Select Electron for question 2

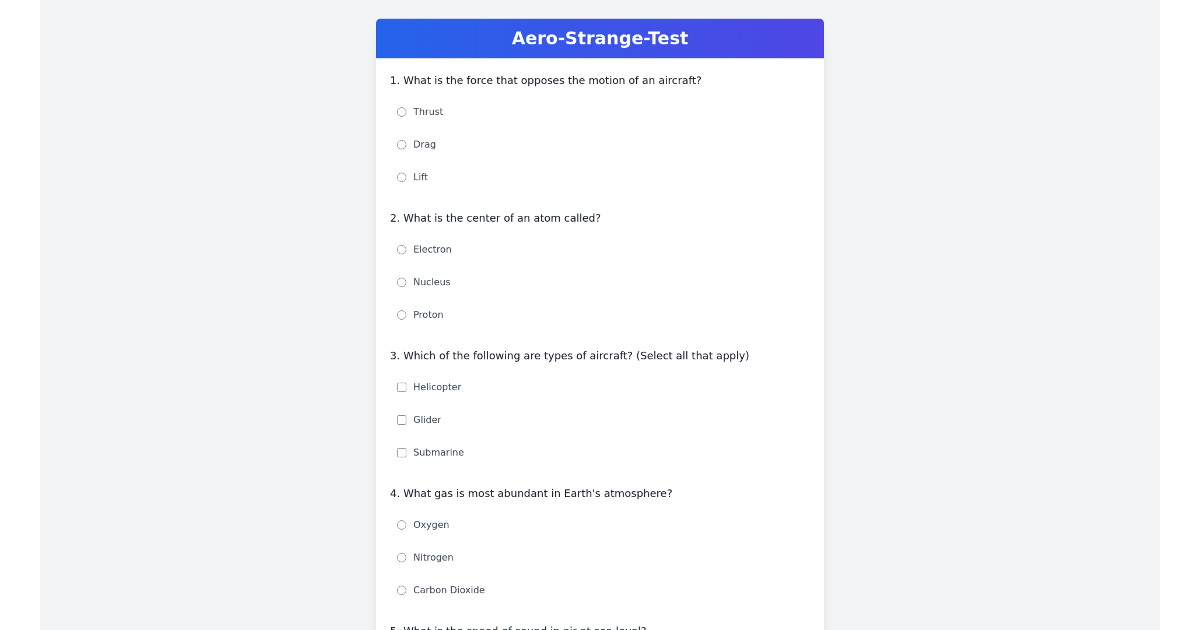(401, 249)
